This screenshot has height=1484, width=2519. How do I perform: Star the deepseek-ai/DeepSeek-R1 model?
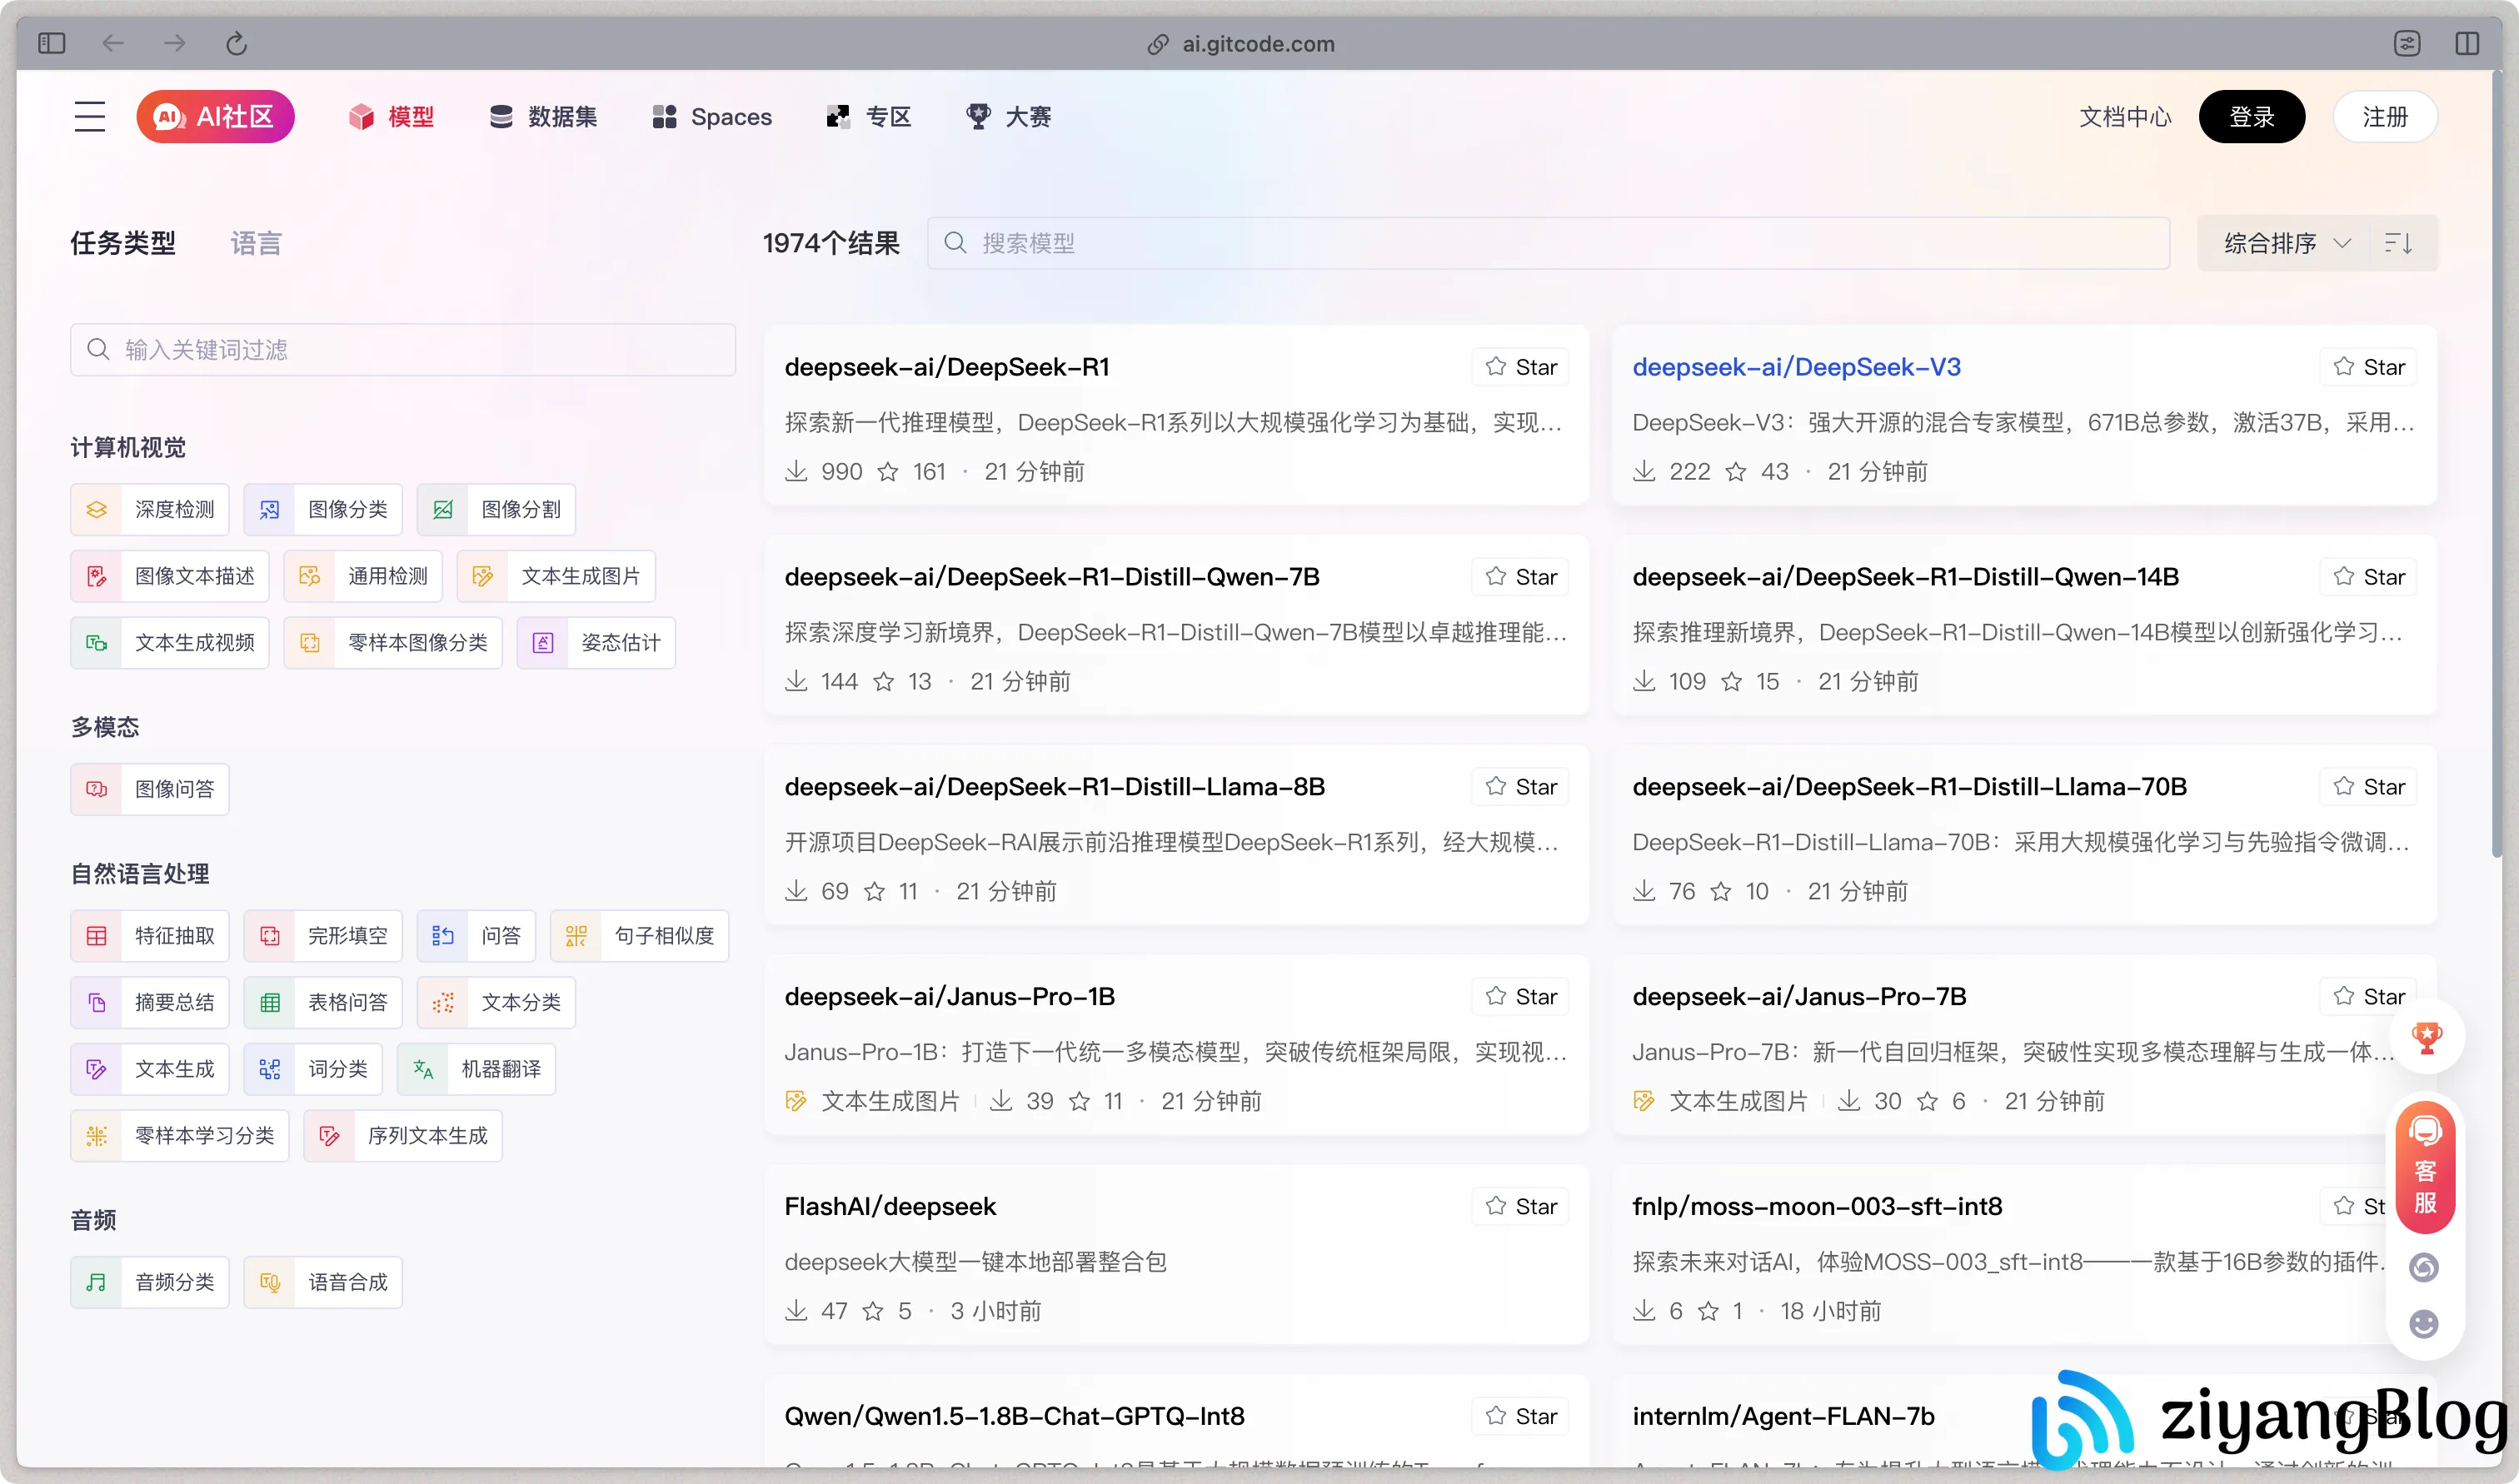point(1519,366)
